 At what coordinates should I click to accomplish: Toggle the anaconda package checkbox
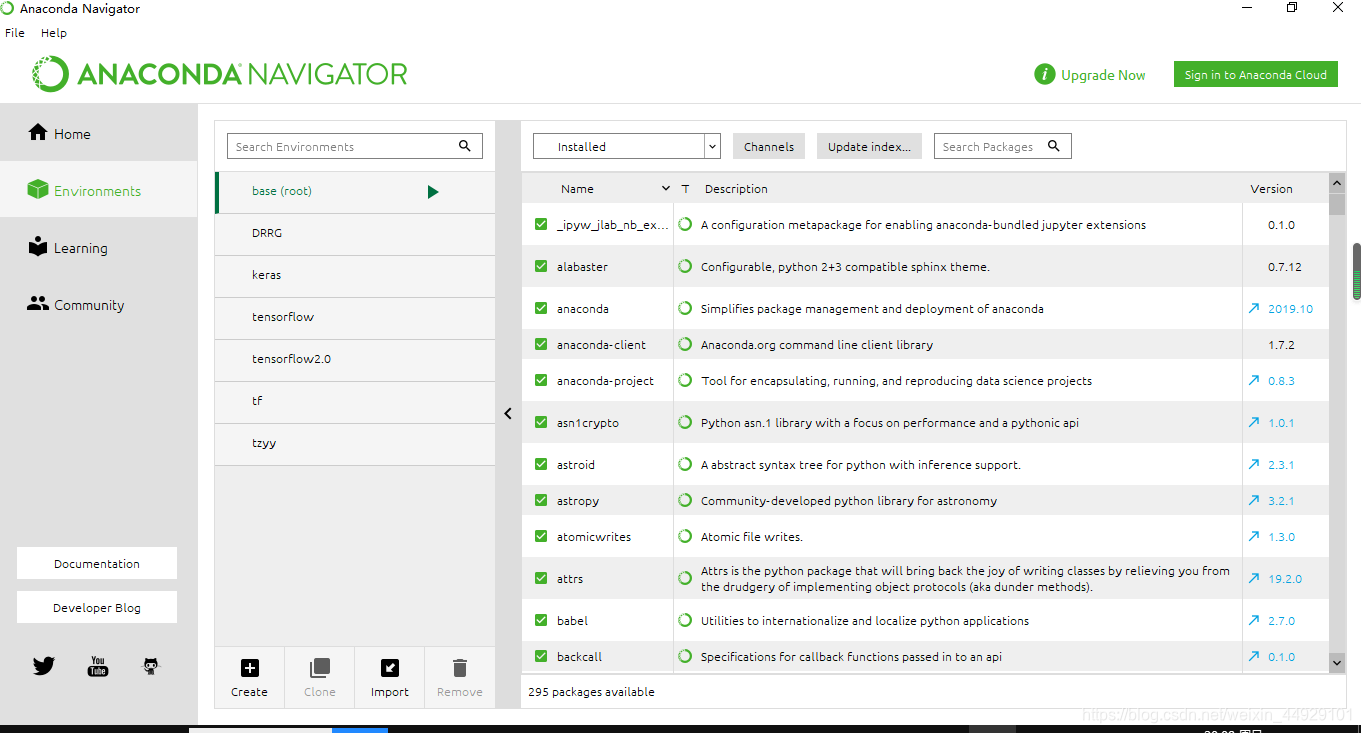click(x=541, y=309)
